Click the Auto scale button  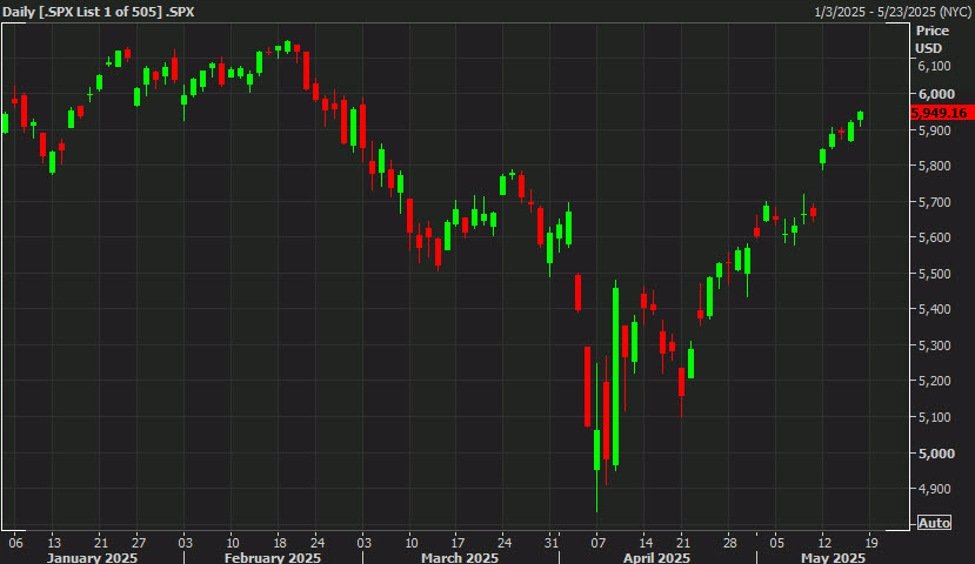coord(933,522)
